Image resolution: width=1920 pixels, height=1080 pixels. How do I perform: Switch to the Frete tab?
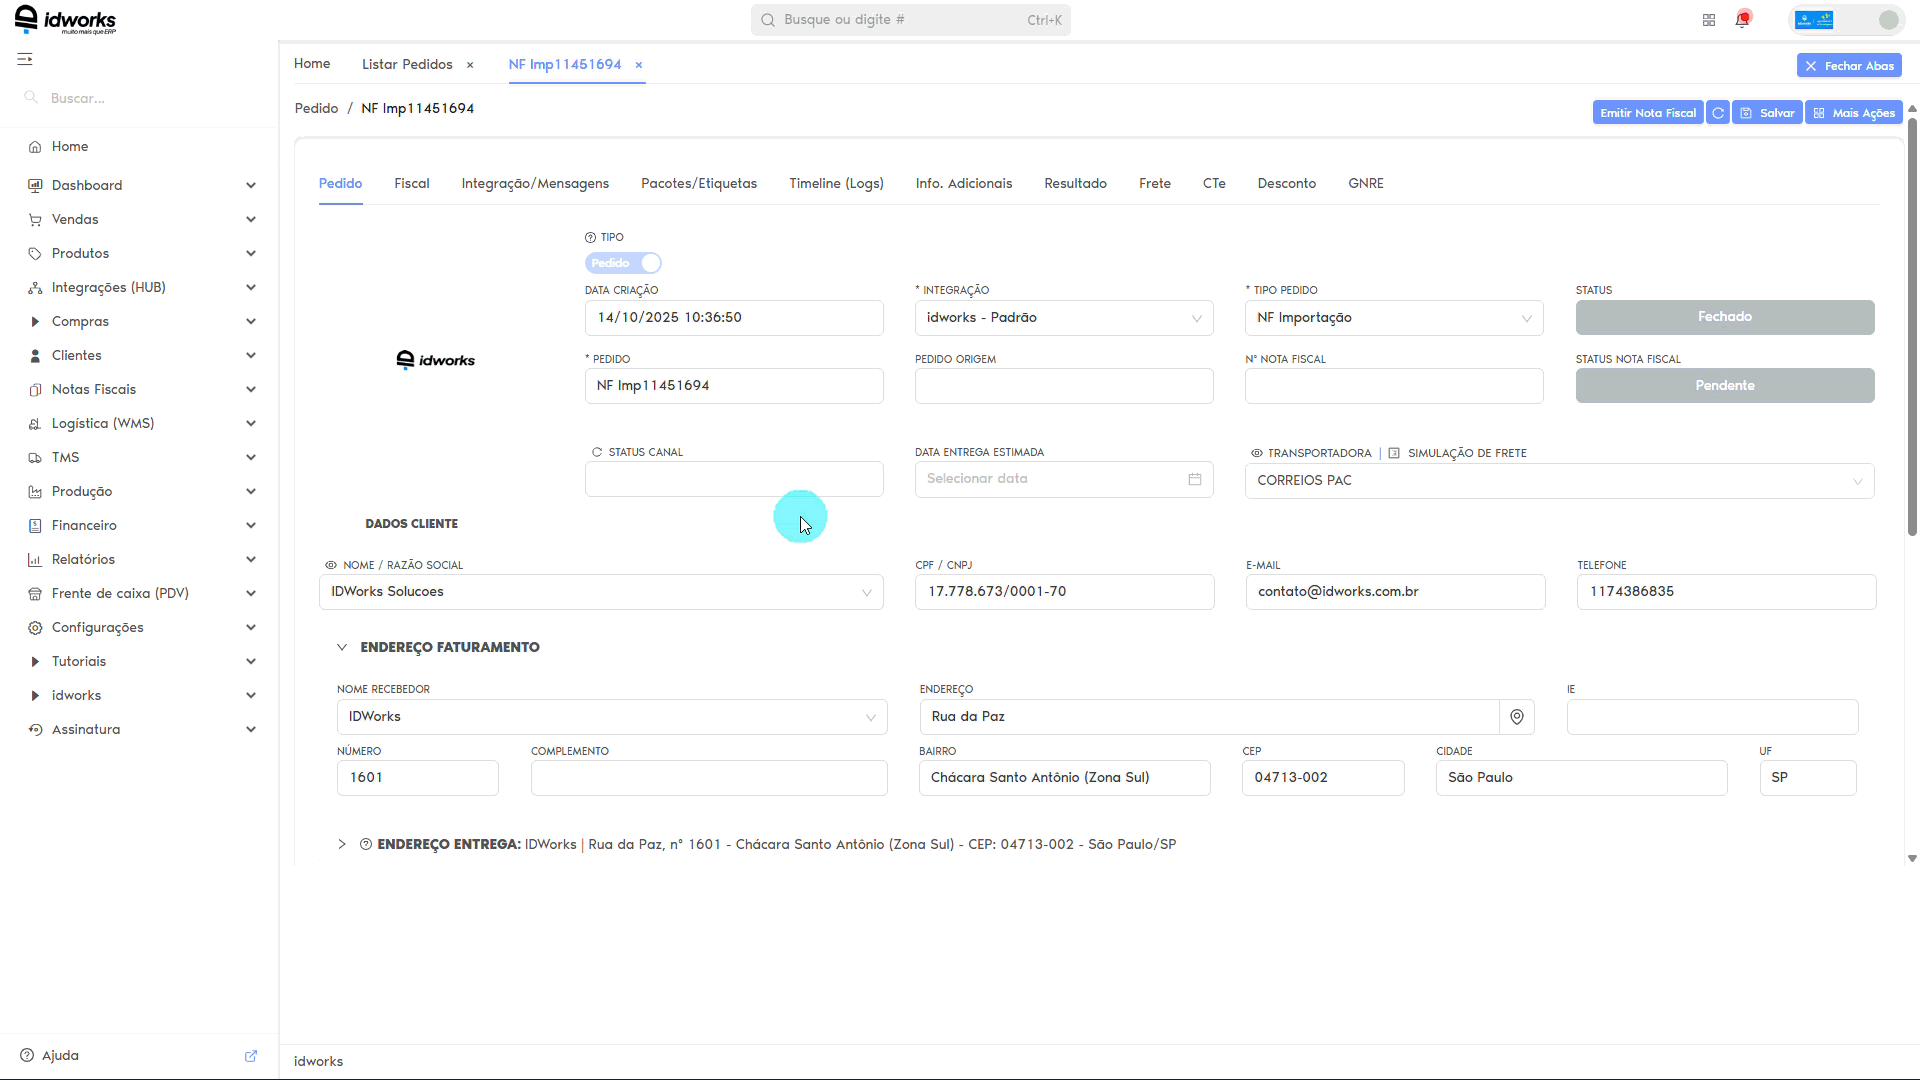[x=1155, y=184]
